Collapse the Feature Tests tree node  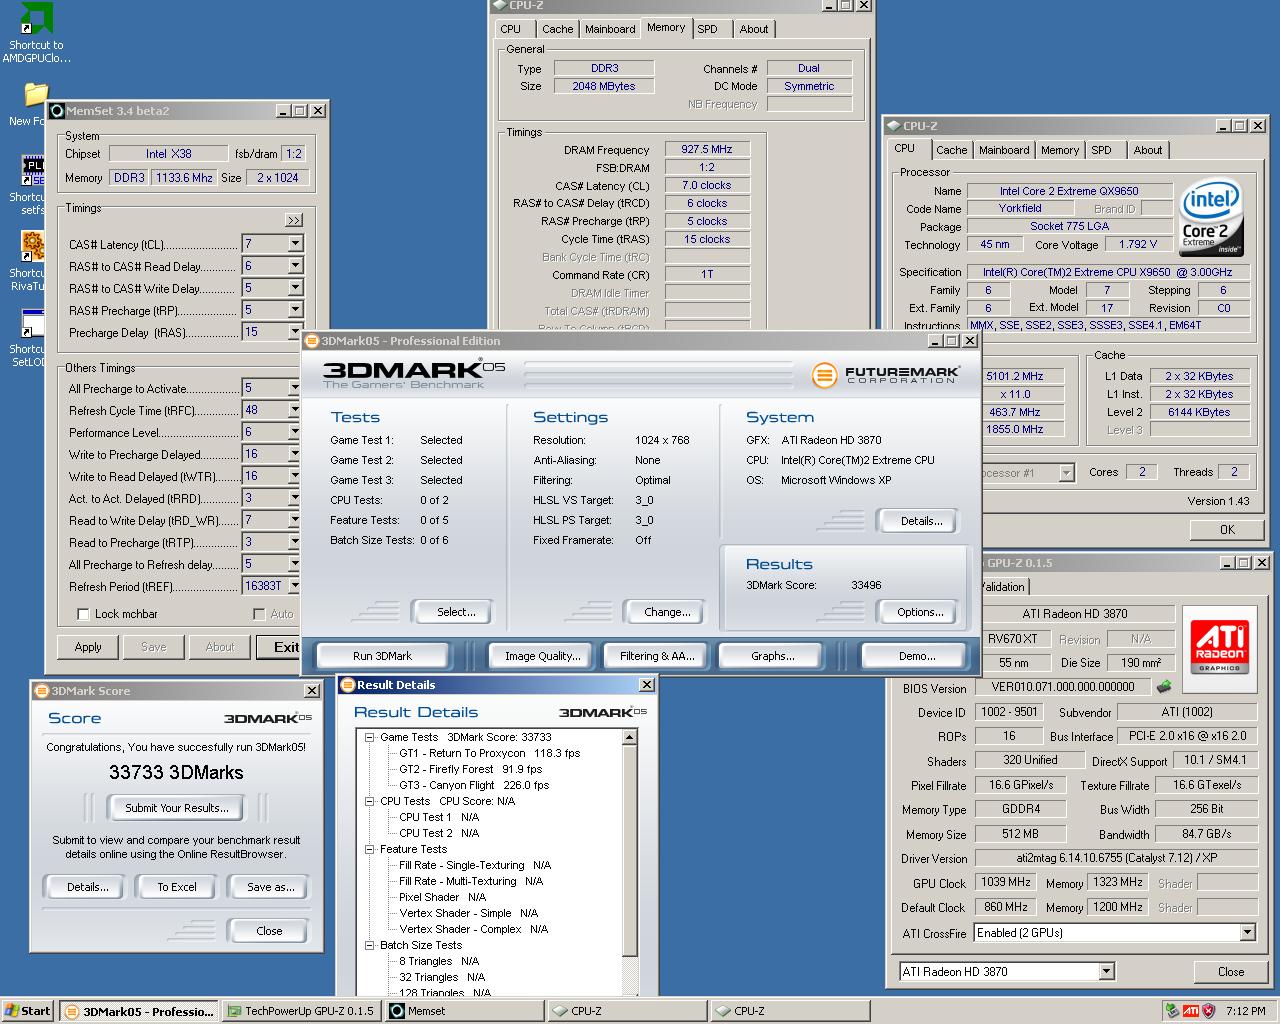(x=369, y=849)
